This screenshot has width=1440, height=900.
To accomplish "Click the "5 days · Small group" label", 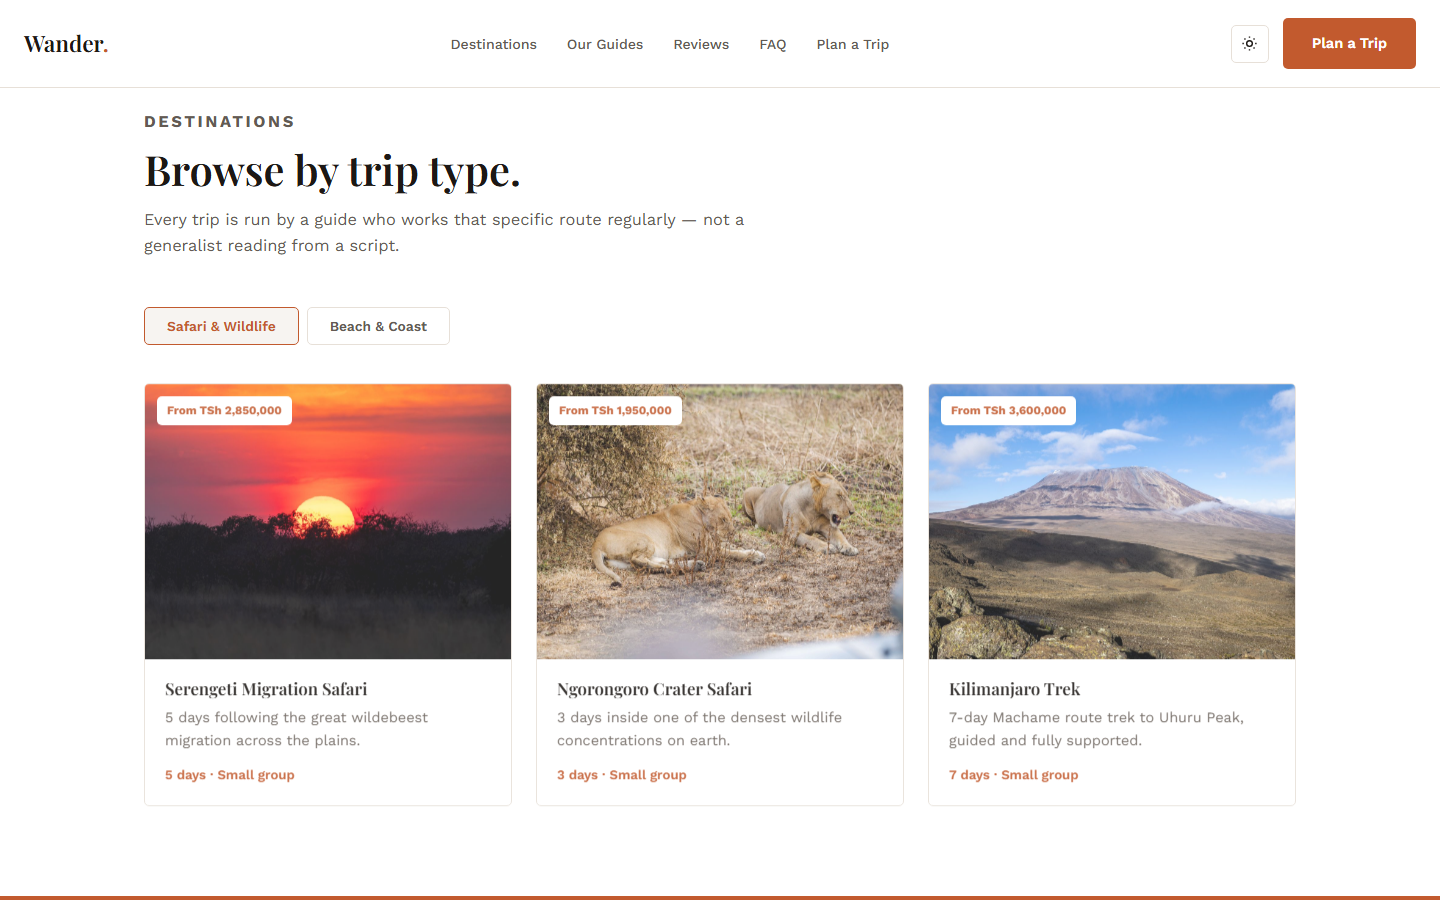I will 230,775.
